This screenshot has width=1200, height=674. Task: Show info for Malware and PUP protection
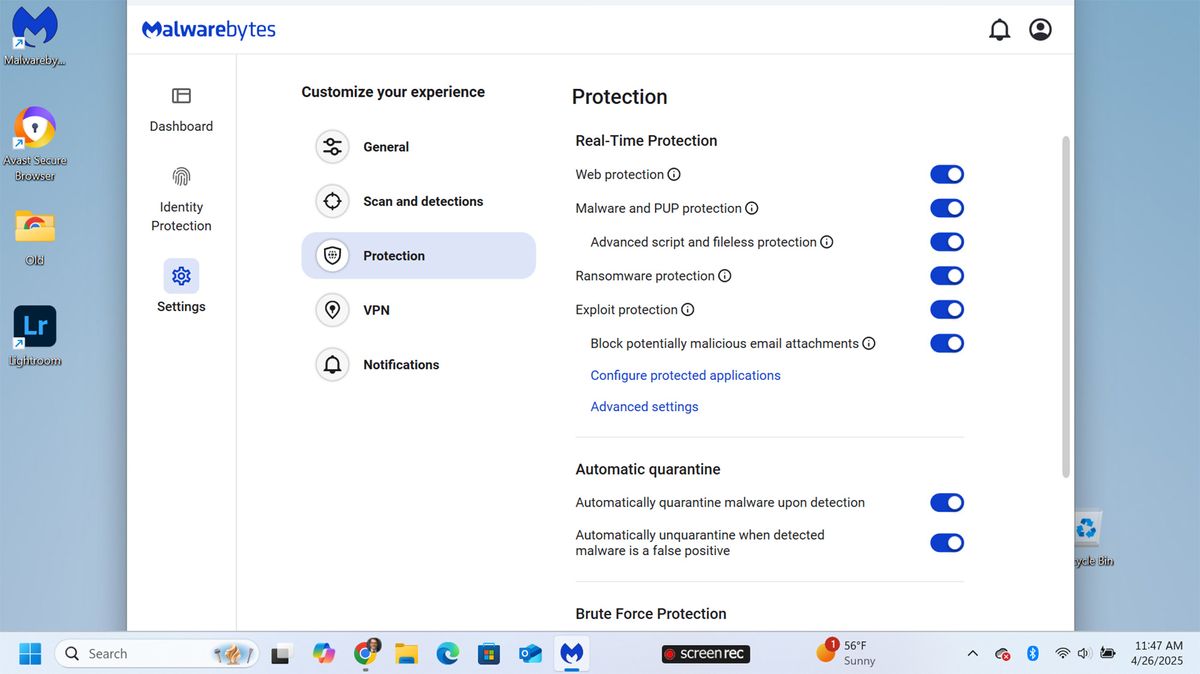pos(753,208)
